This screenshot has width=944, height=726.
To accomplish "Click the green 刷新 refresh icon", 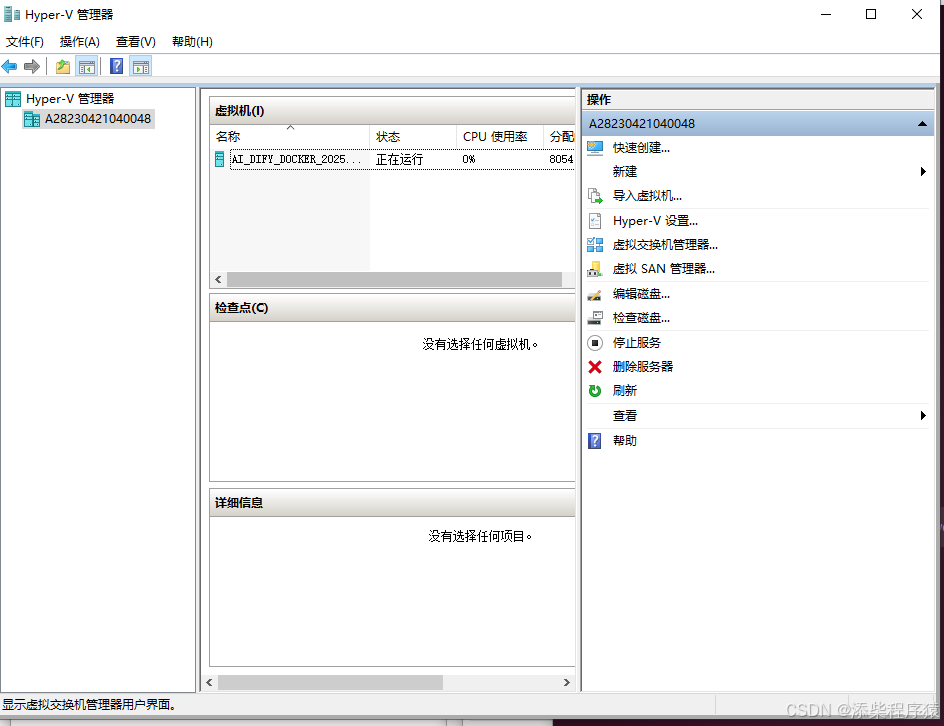I will click(595, 391).
